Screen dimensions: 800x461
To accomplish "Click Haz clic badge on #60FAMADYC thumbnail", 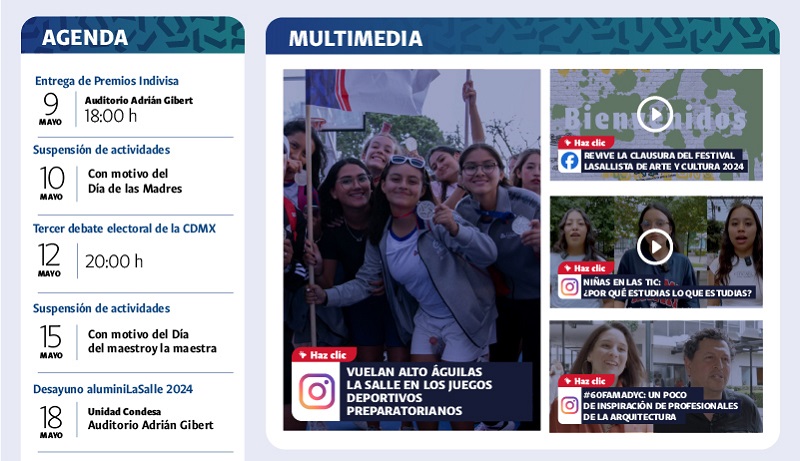I will point(585,381).
